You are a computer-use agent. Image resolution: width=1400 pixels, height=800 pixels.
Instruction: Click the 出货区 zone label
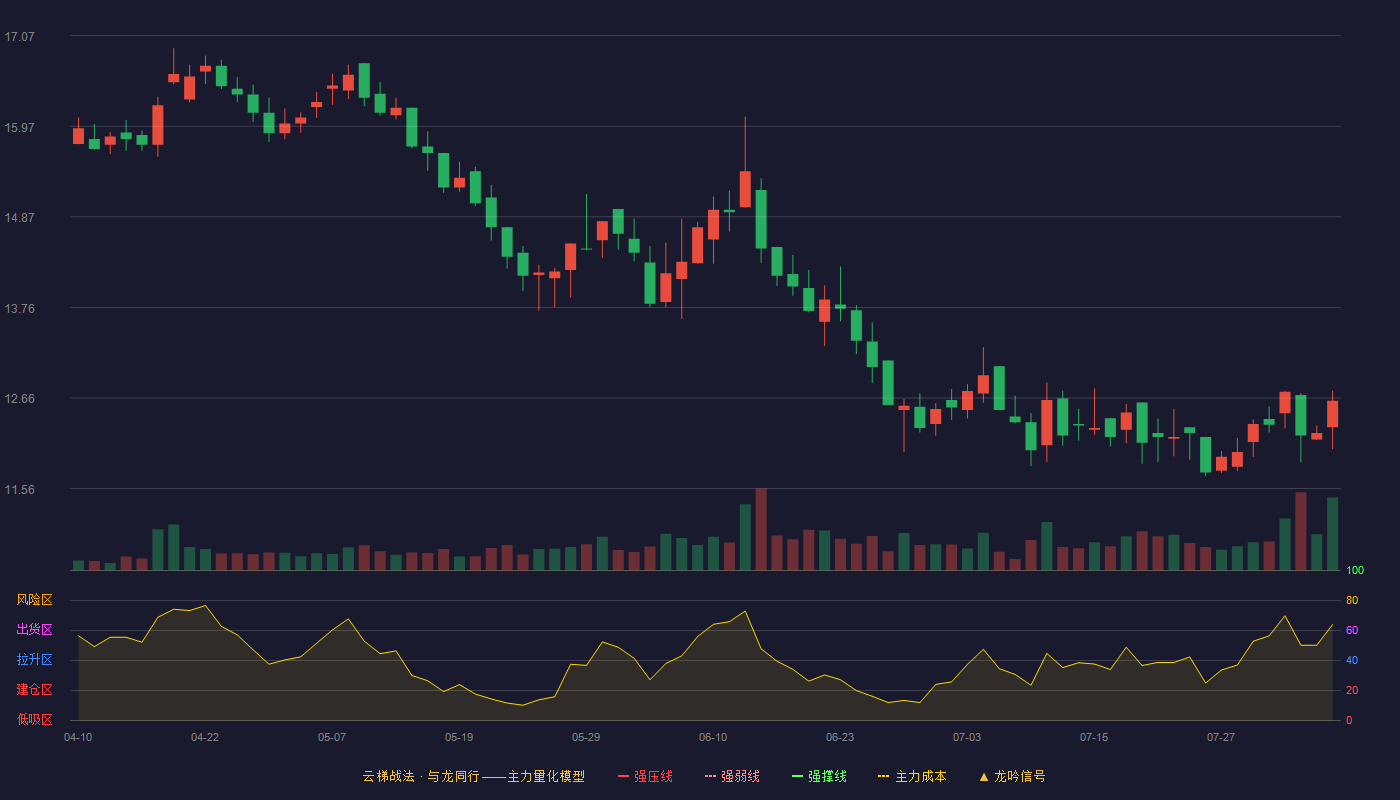coord(34,630)
